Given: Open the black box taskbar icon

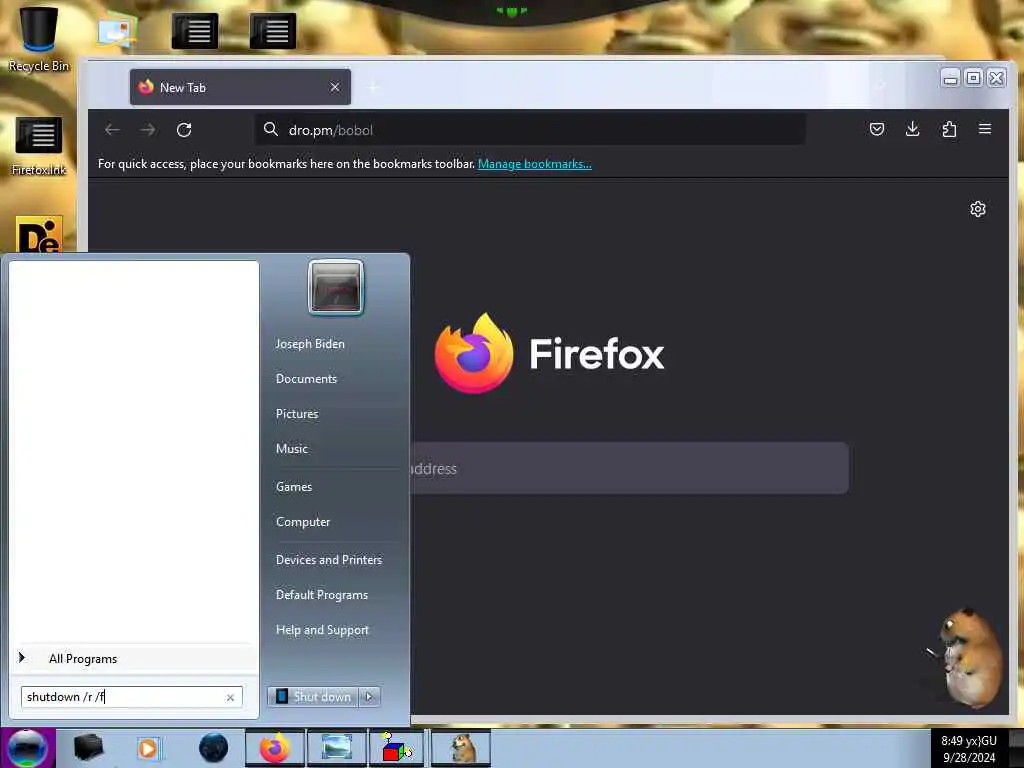Looking at the screenshot, I should 88,748.
